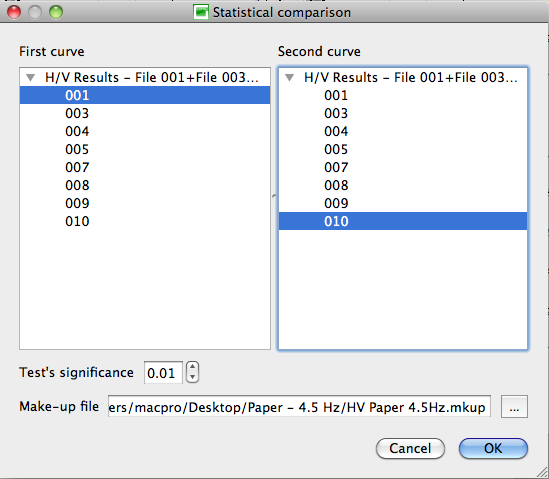This screenshot has height=479, width=549.
Task: Browse for make-up file with ellipsis button
Action: 514,407
